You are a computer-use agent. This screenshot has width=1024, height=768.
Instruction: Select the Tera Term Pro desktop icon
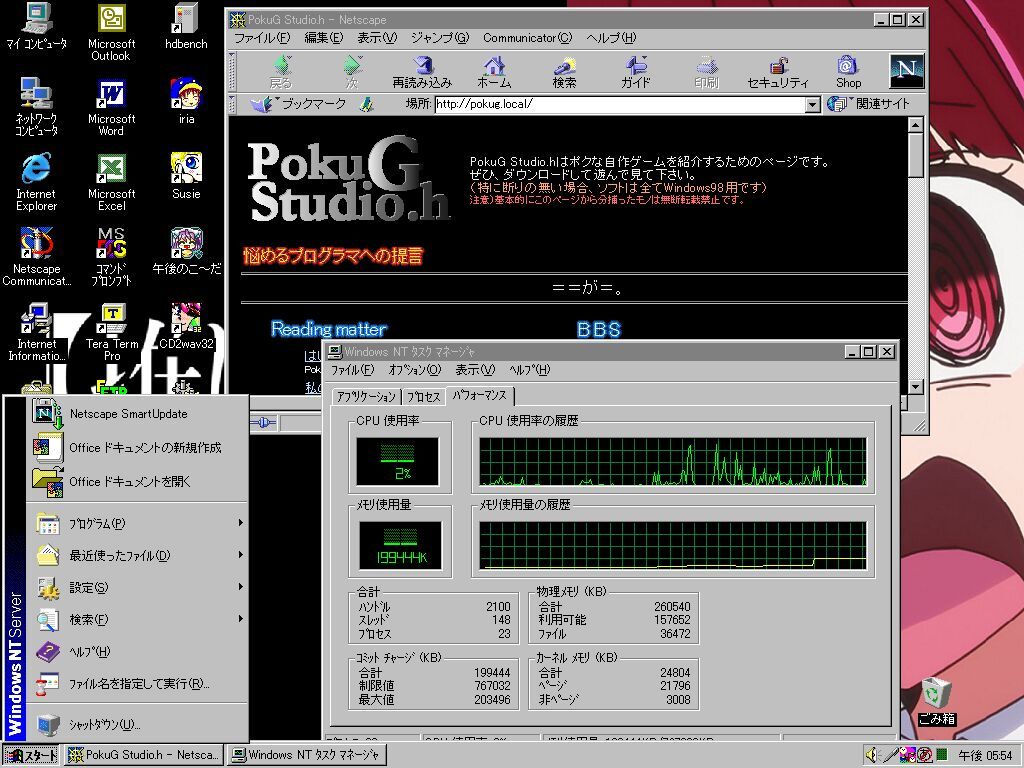(x=112, y=332)
